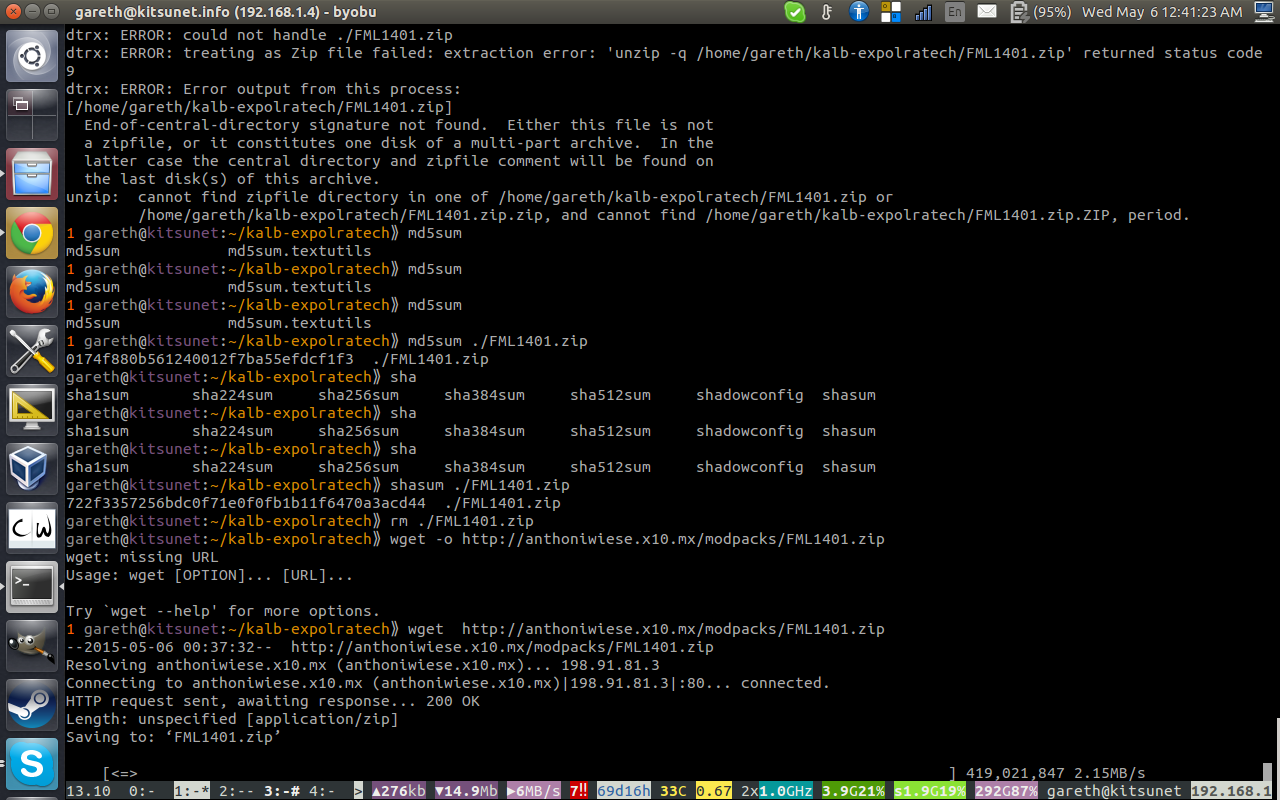
Task: Click the '292G87%' disk usage entry
Action: (1007, 791)
